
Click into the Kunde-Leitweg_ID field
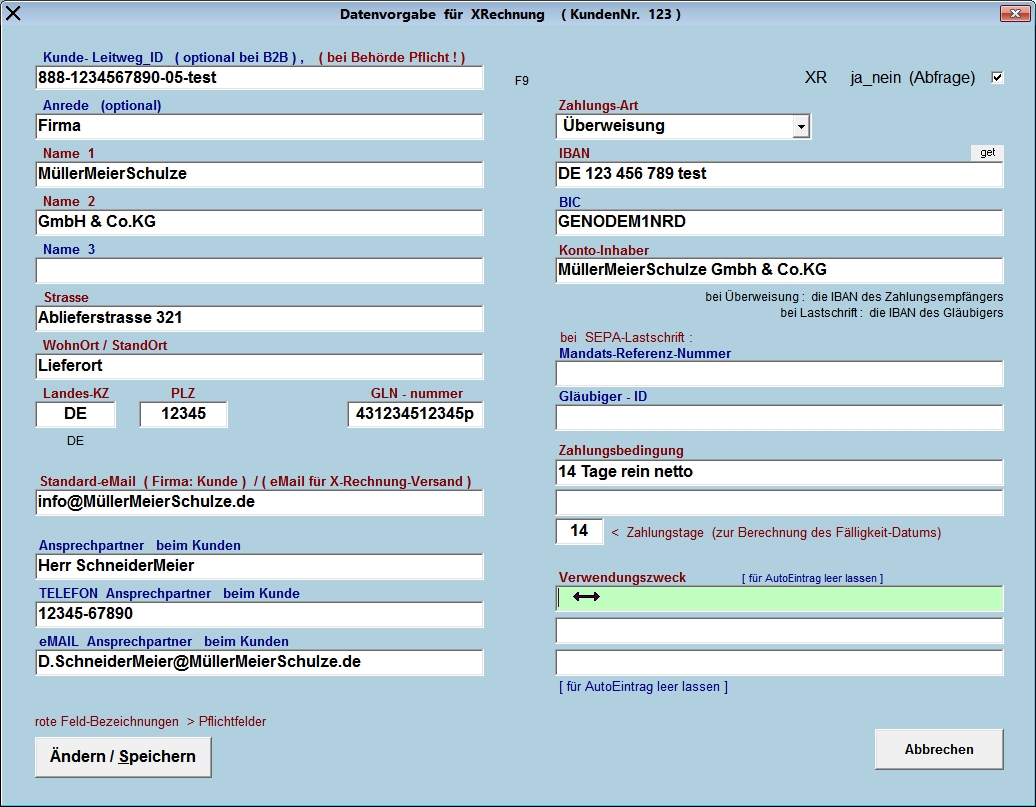pos(259,78)
